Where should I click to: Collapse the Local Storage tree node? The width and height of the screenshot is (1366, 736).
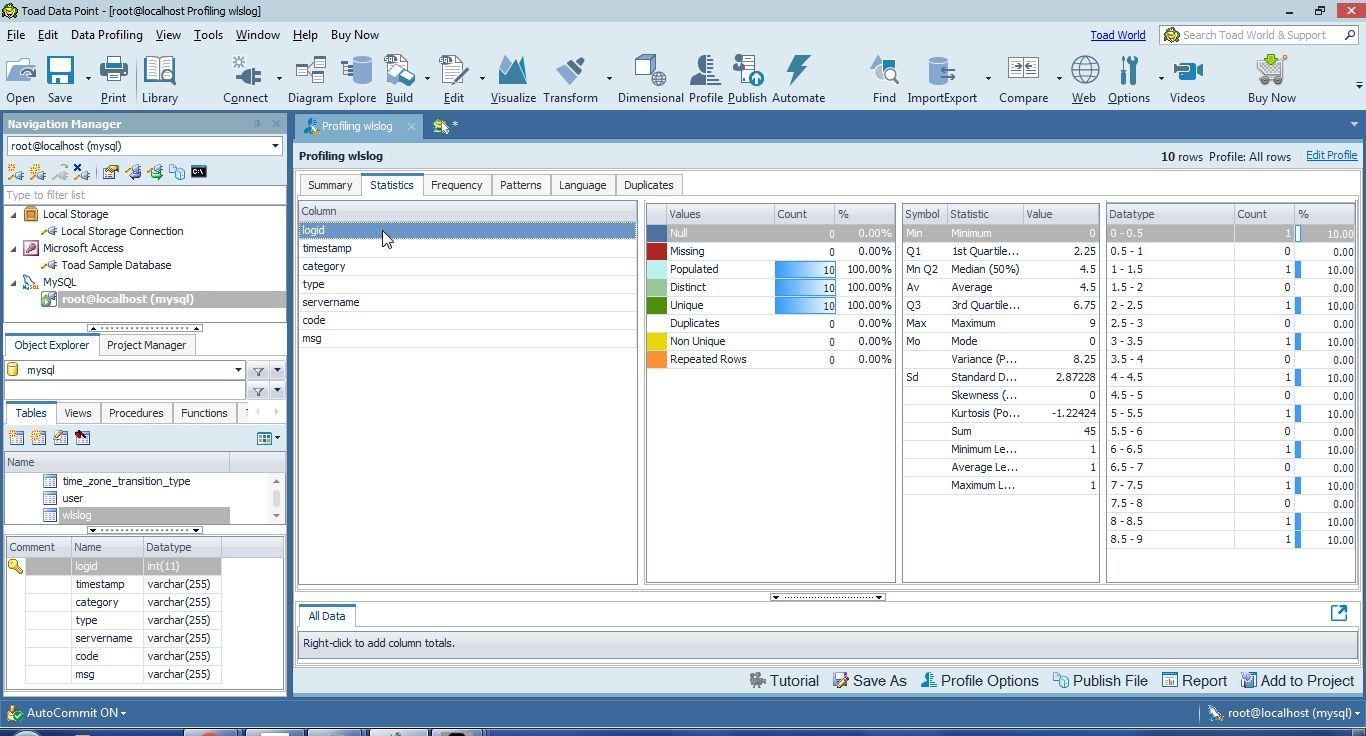(14, 214)
